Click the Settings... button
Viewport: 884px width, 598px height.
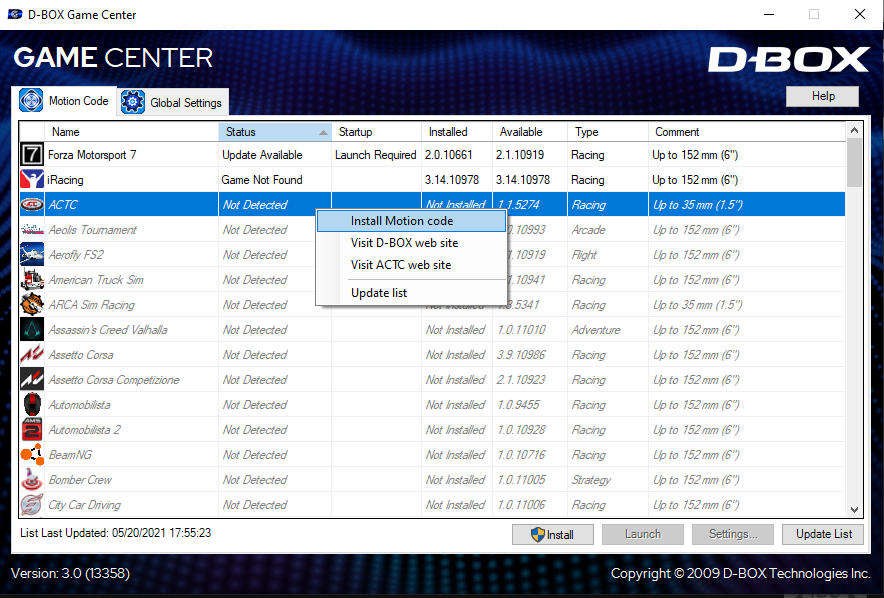[x=733, y=534]
